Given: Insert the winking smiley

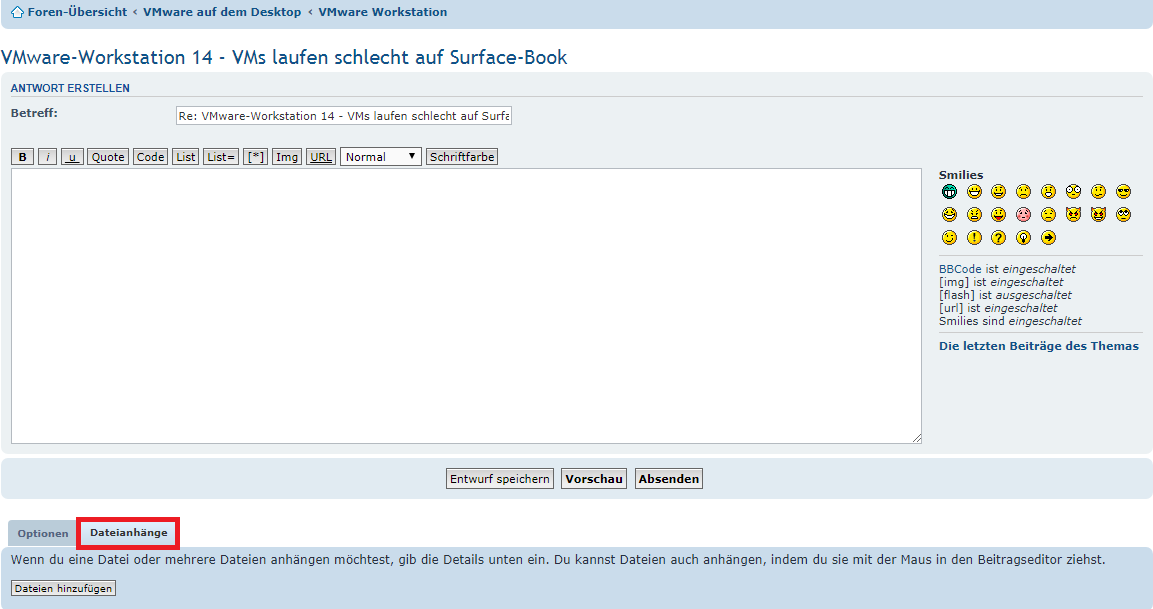Looking at the screenshot, I should tap(949, 237).
